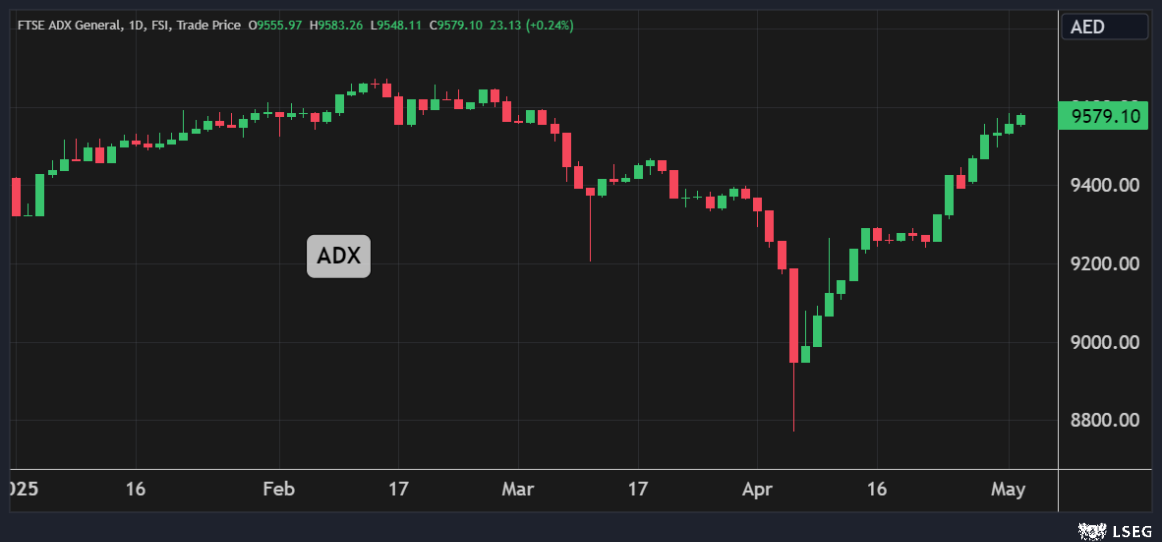Screen dimensions: 1162x542
Task: Click the open price value O9555.97
Action: tap(279, 25)
